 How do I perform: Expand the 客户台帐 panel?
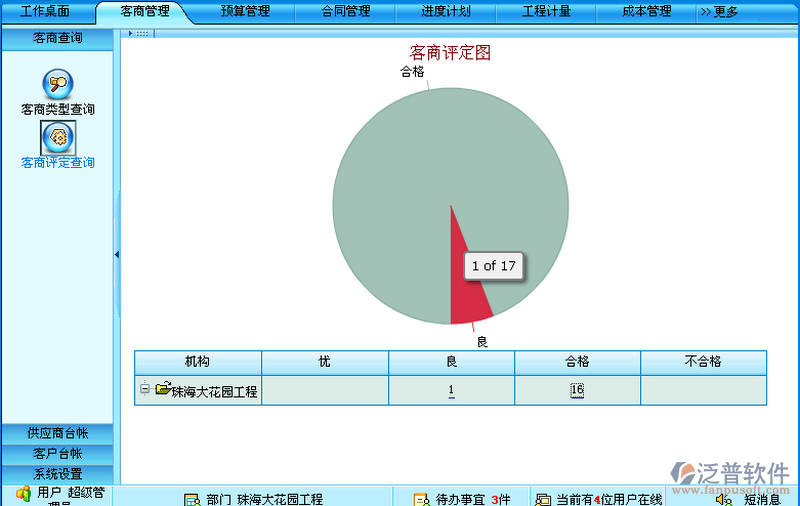coord(57,453)
